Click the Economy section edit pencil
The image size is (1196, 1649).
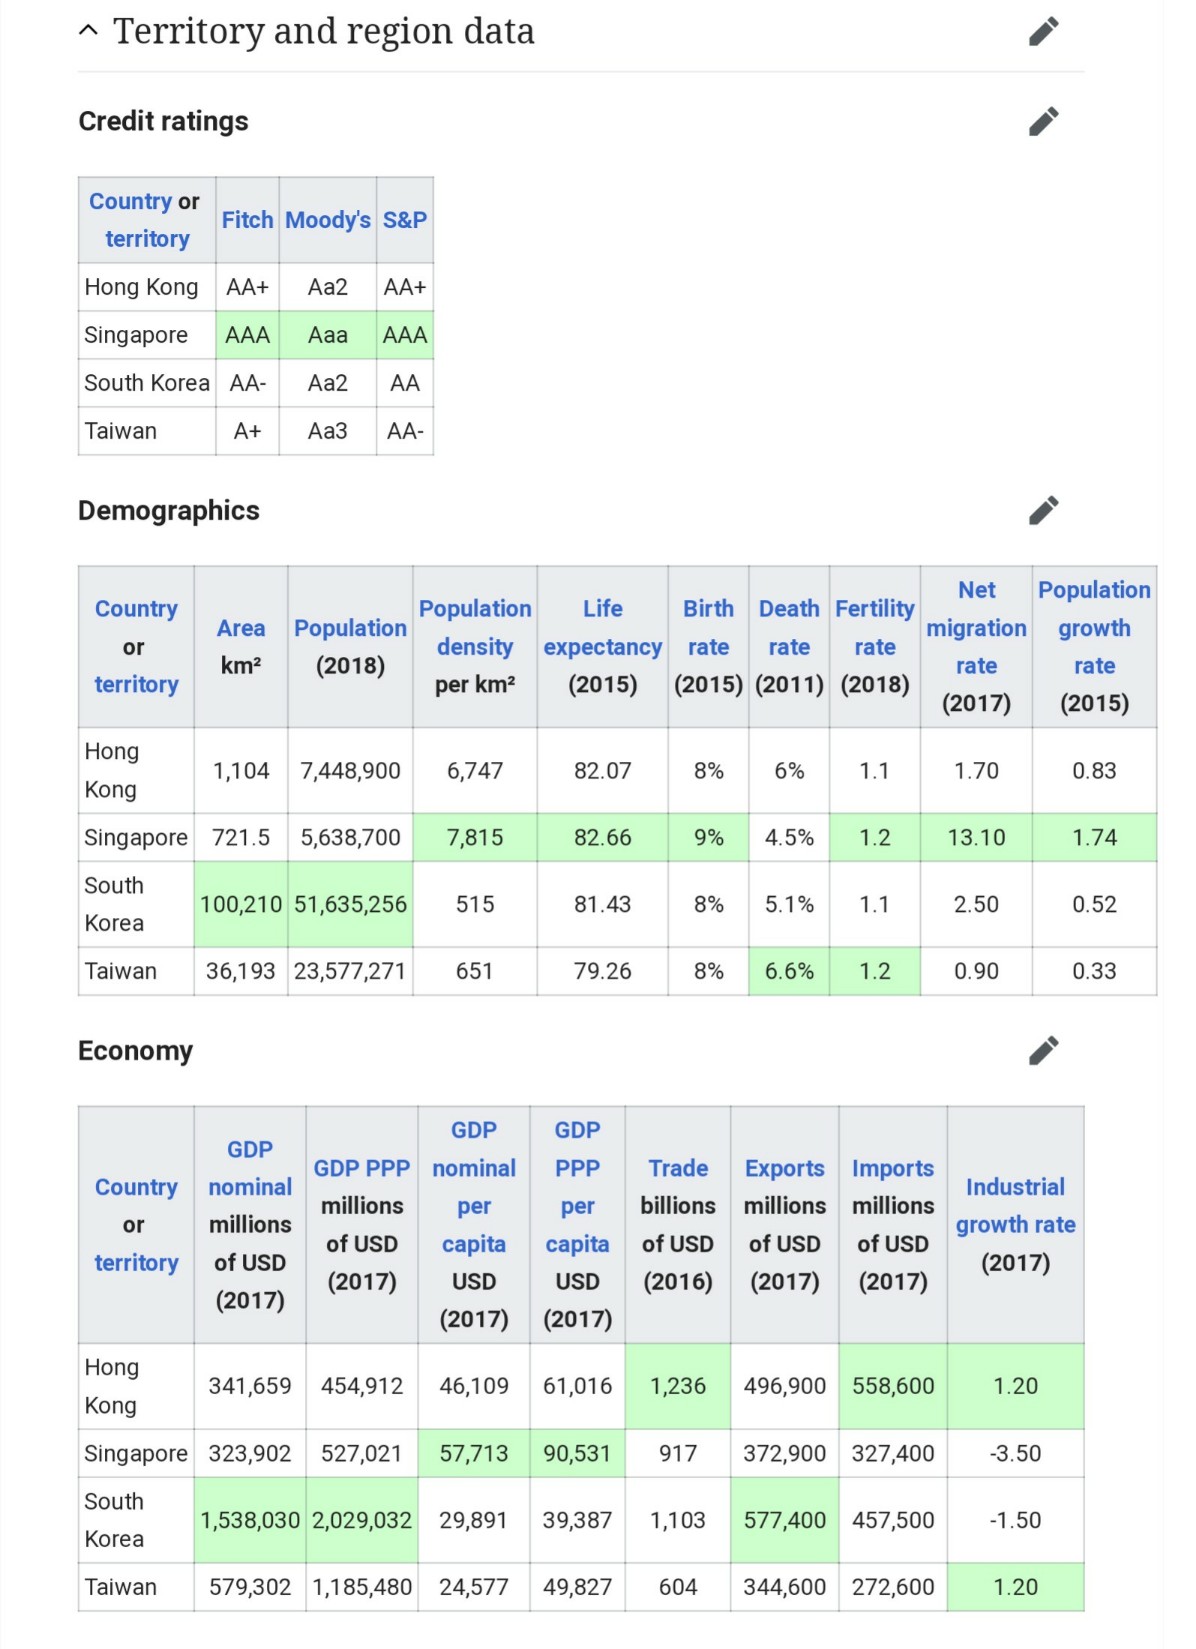pos(1043,1050)
